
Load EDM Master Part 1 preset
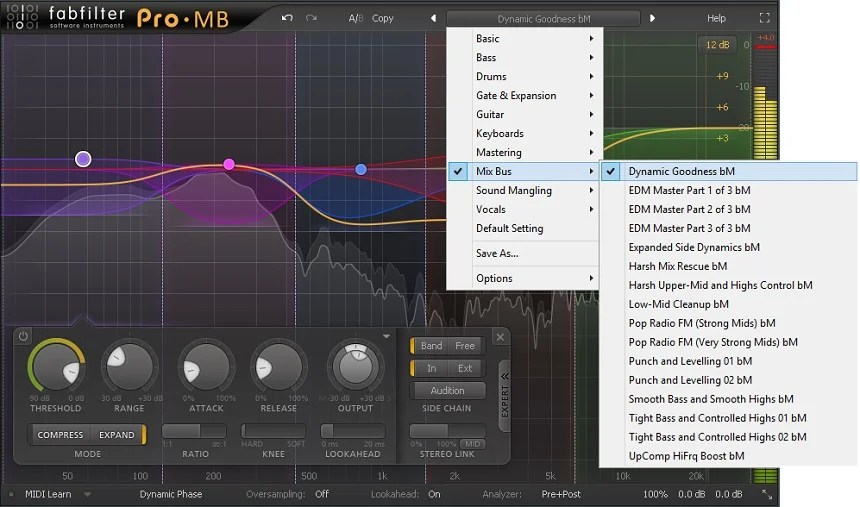[729, 190]
